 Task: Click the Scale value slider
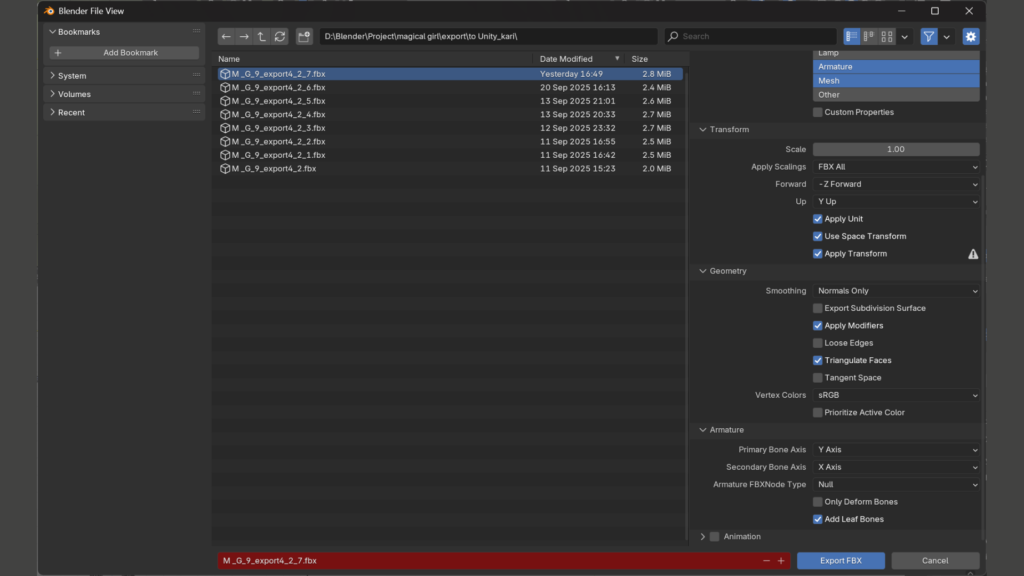coord(896,149)
